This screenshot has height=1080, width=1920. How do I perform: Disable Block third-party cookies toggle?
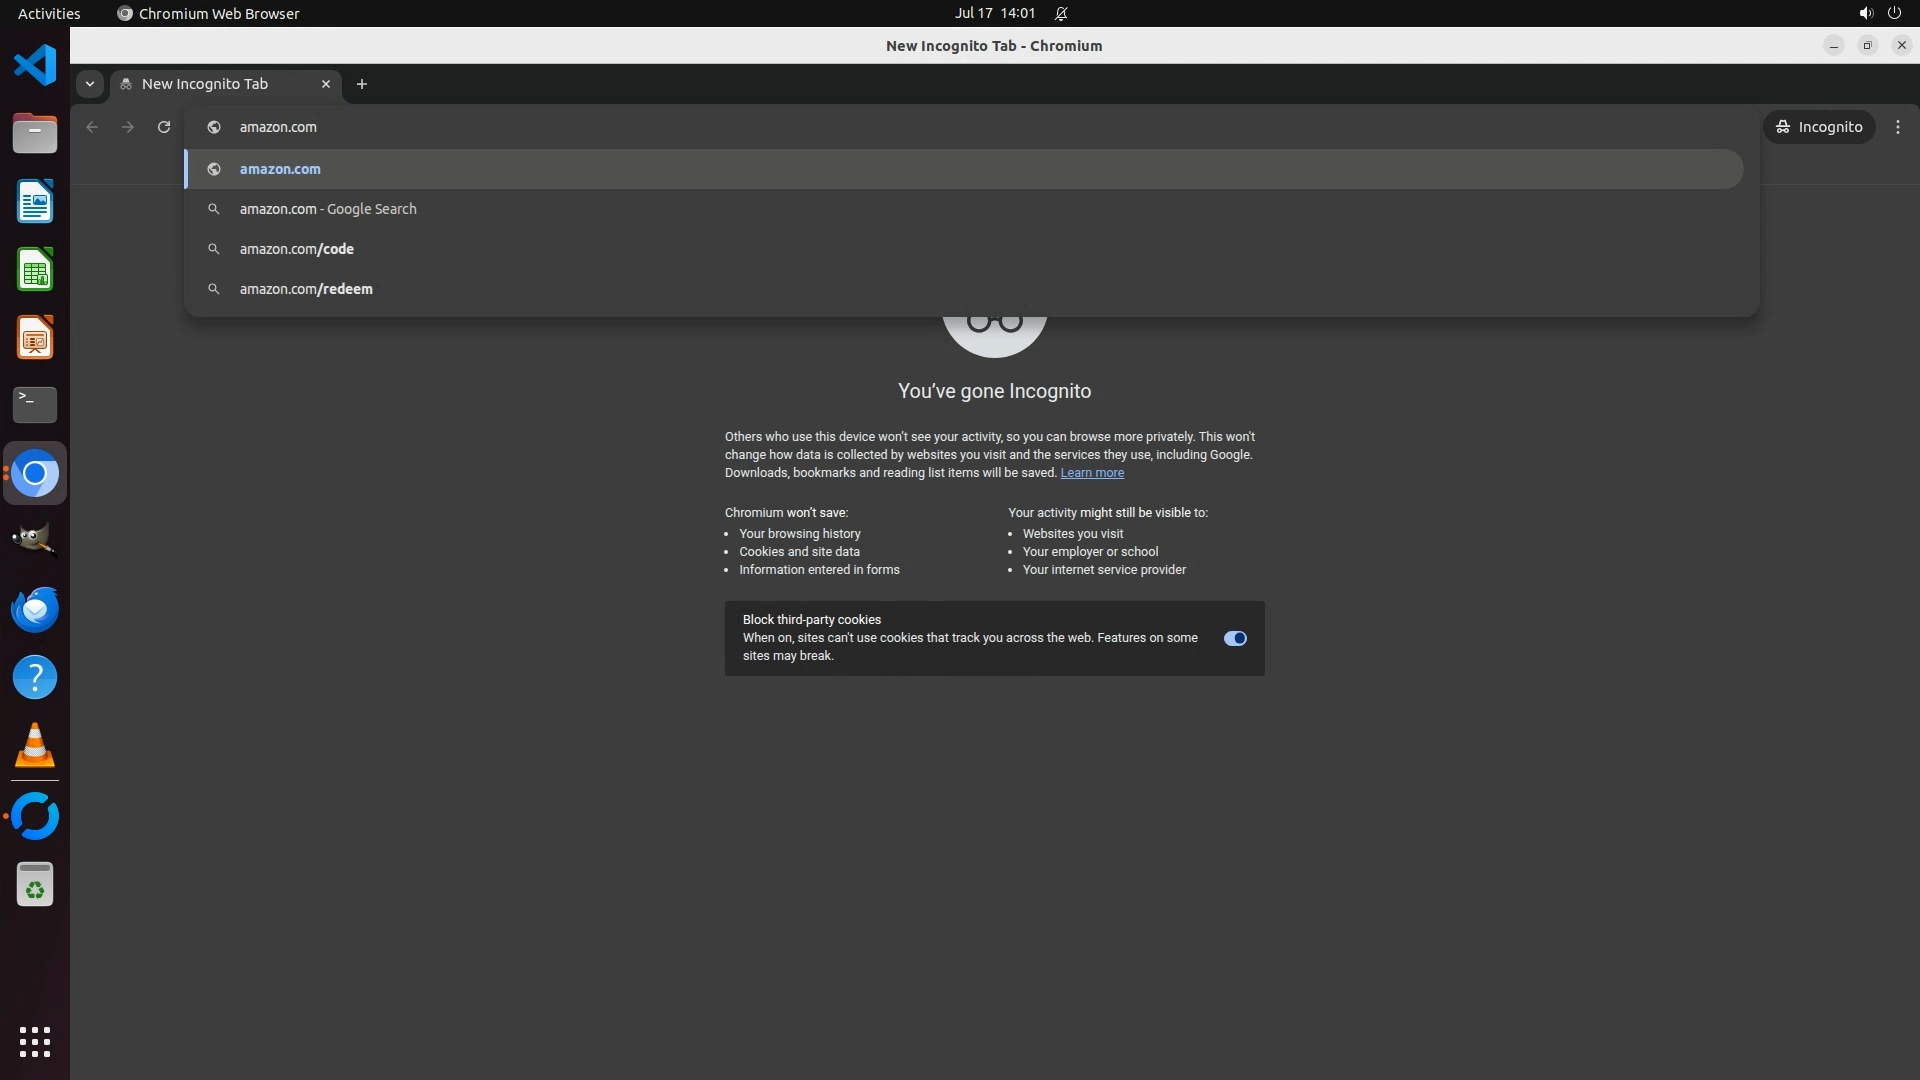tap(1235, 638)
